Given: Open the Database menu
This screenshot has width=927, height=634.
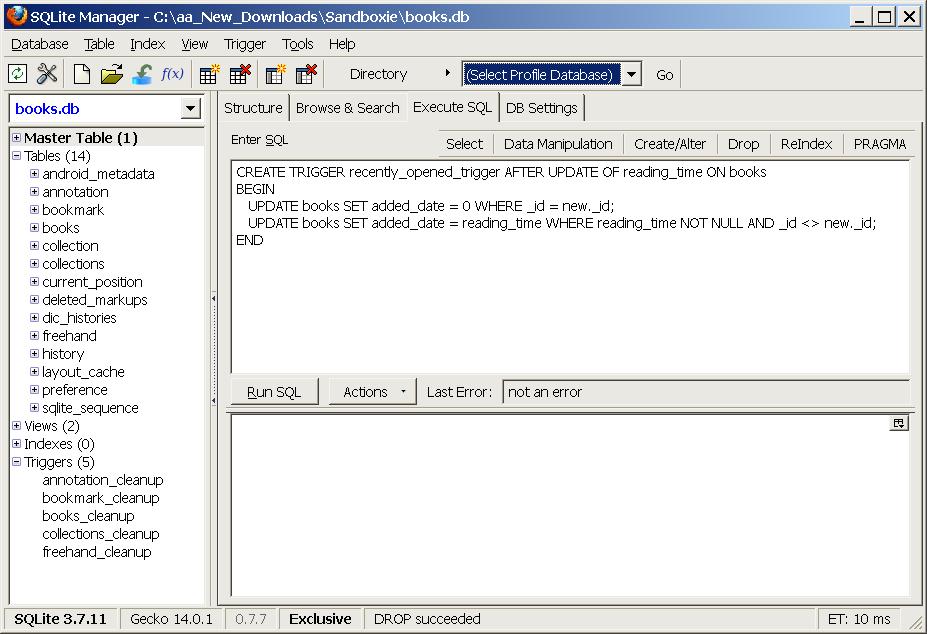Looking at the screenshot, I should [x=40, y=44].
